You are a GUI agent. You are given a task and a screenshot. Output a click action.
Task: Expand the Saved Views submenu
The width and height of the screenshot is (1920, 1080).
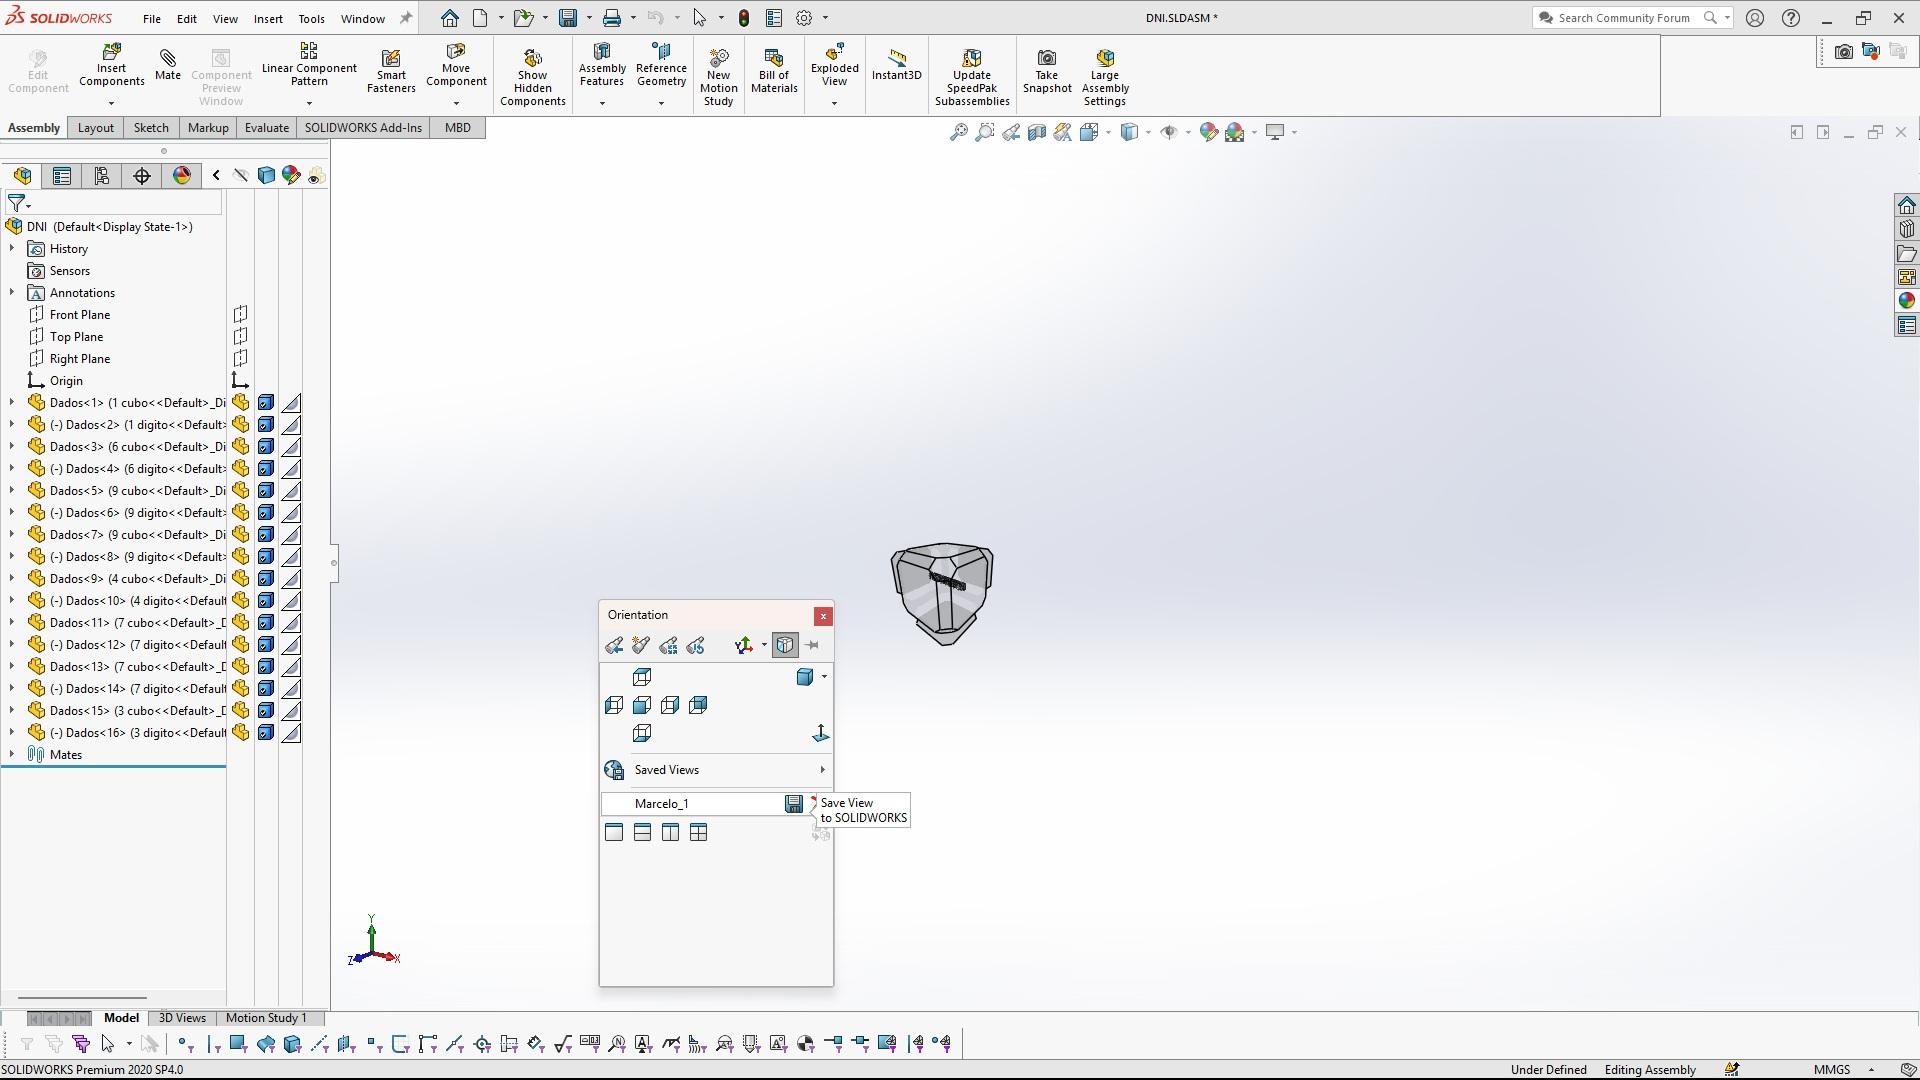click(823, 770)
